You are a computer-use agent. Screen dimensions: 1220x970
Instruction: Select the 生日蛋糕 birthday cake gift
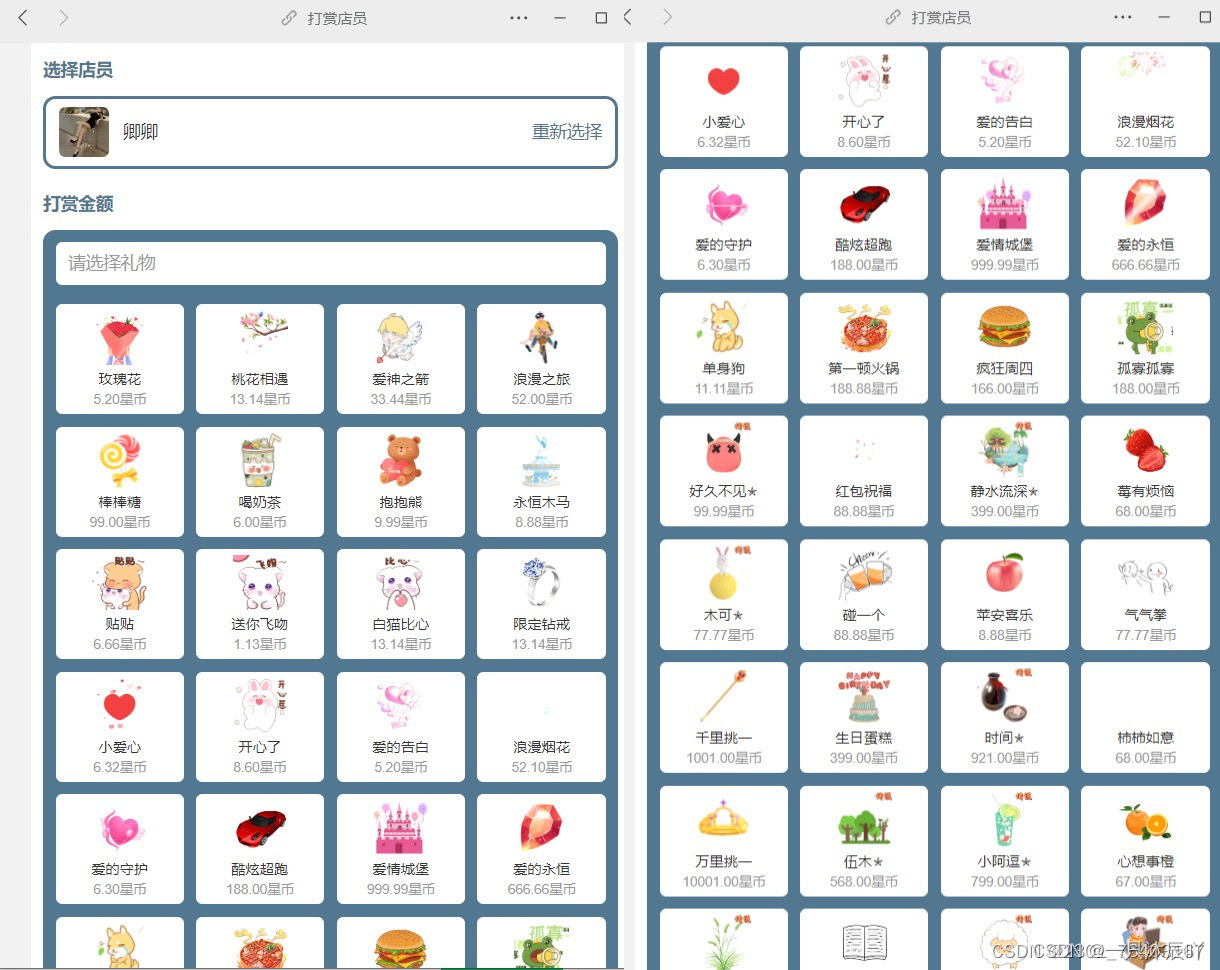[x=864, y=718]
